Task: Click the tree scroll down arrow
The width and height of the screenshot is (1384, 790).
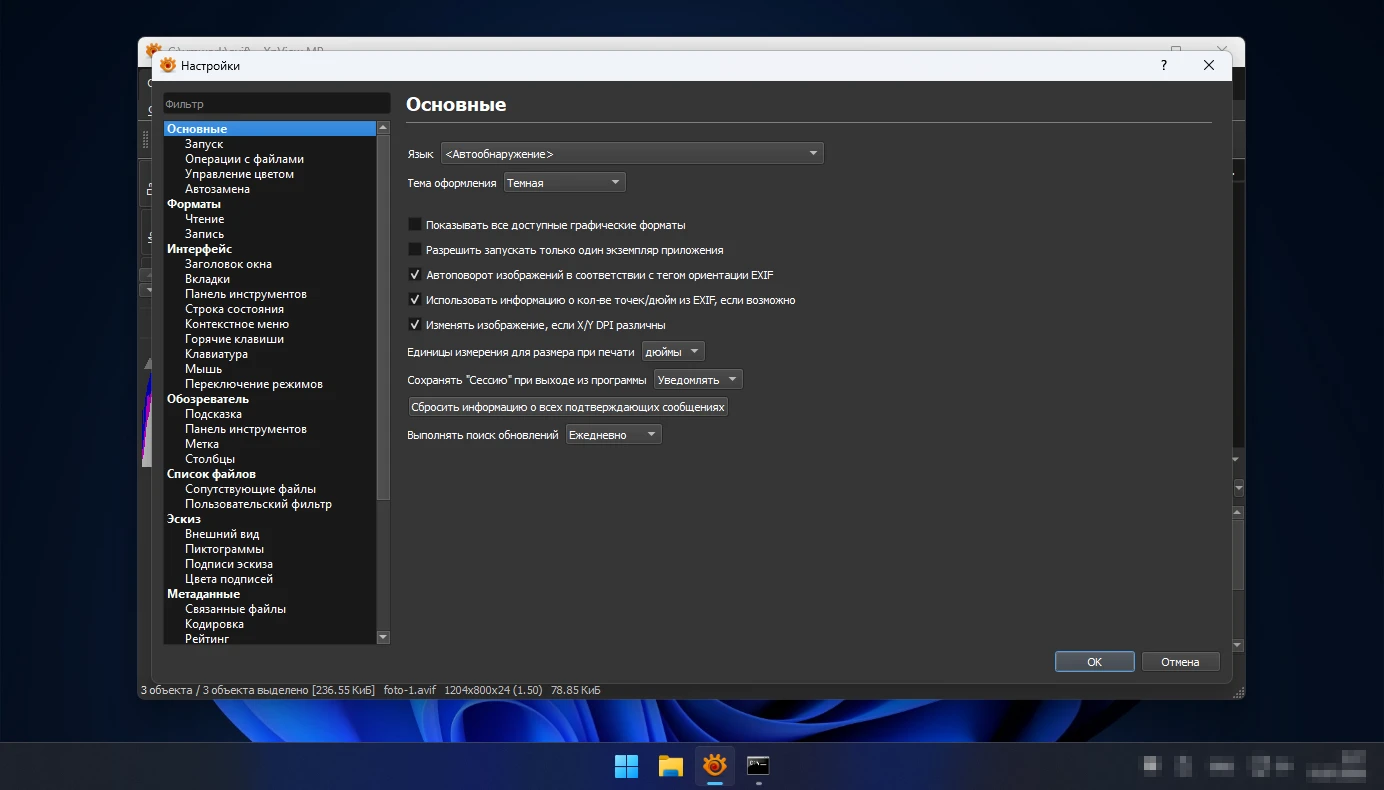Action: (x=383, y=637)
